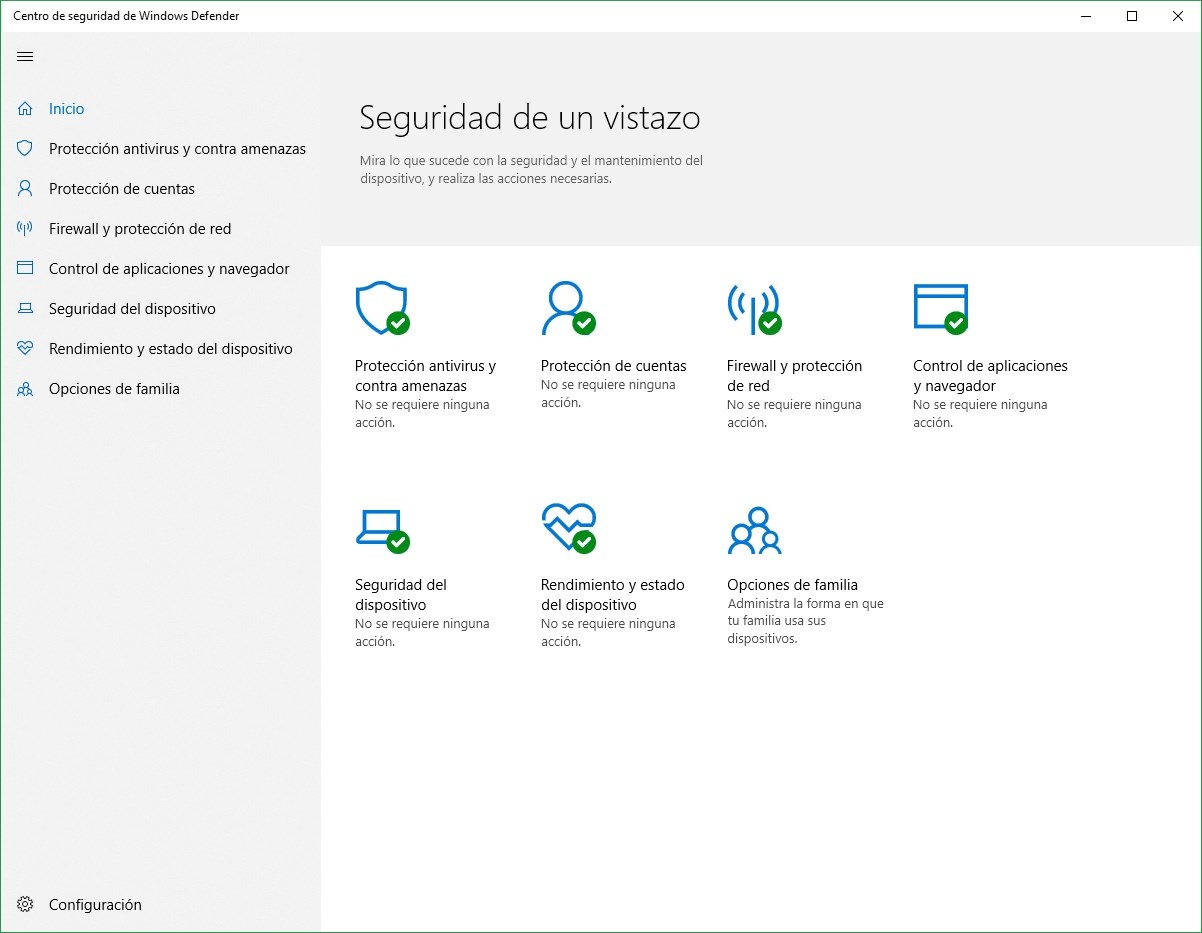Image resolution: width=1202 pixels, height=933 pixels.
Task: Click 'Seguridad de un vistazo' heading
Action: pos(530,118)
